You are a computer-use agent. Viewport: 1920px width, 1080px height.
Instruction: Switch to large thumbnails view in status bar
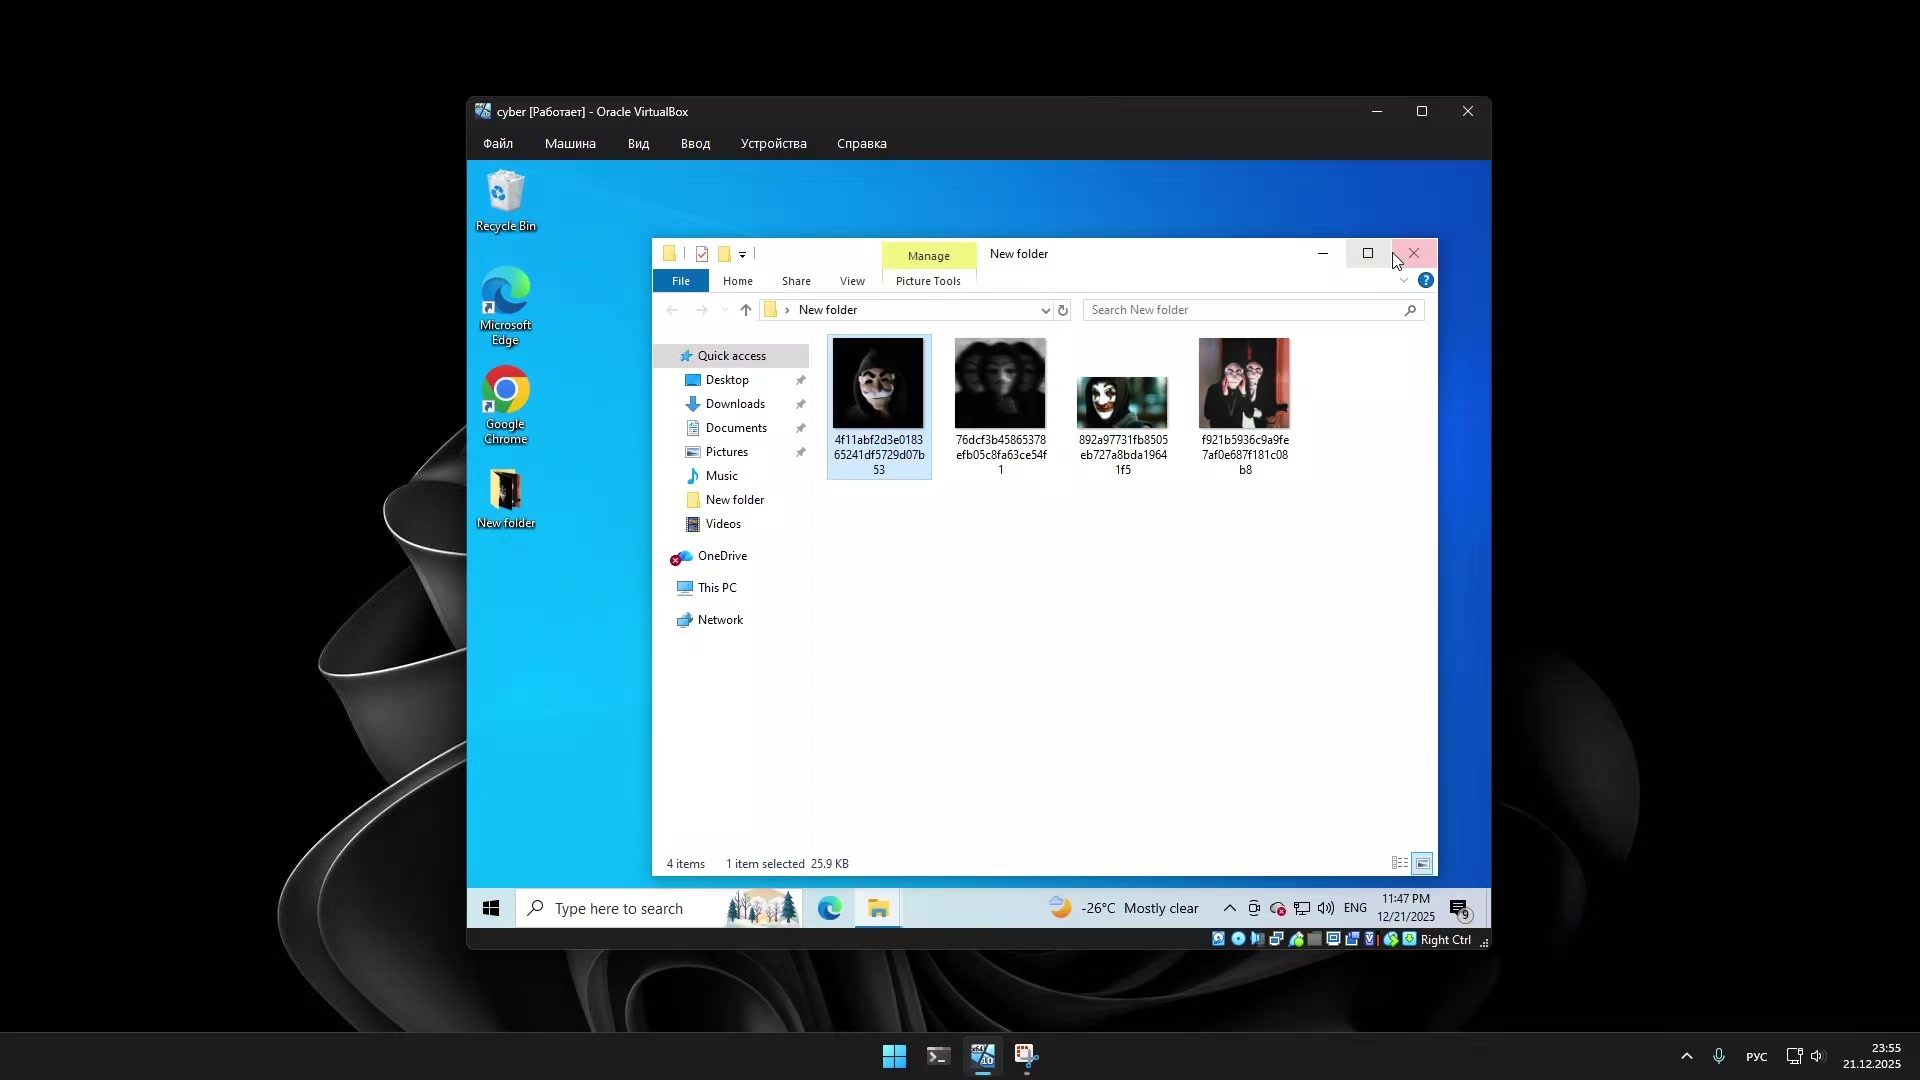pyautogui.click(x=1422, y=863)
